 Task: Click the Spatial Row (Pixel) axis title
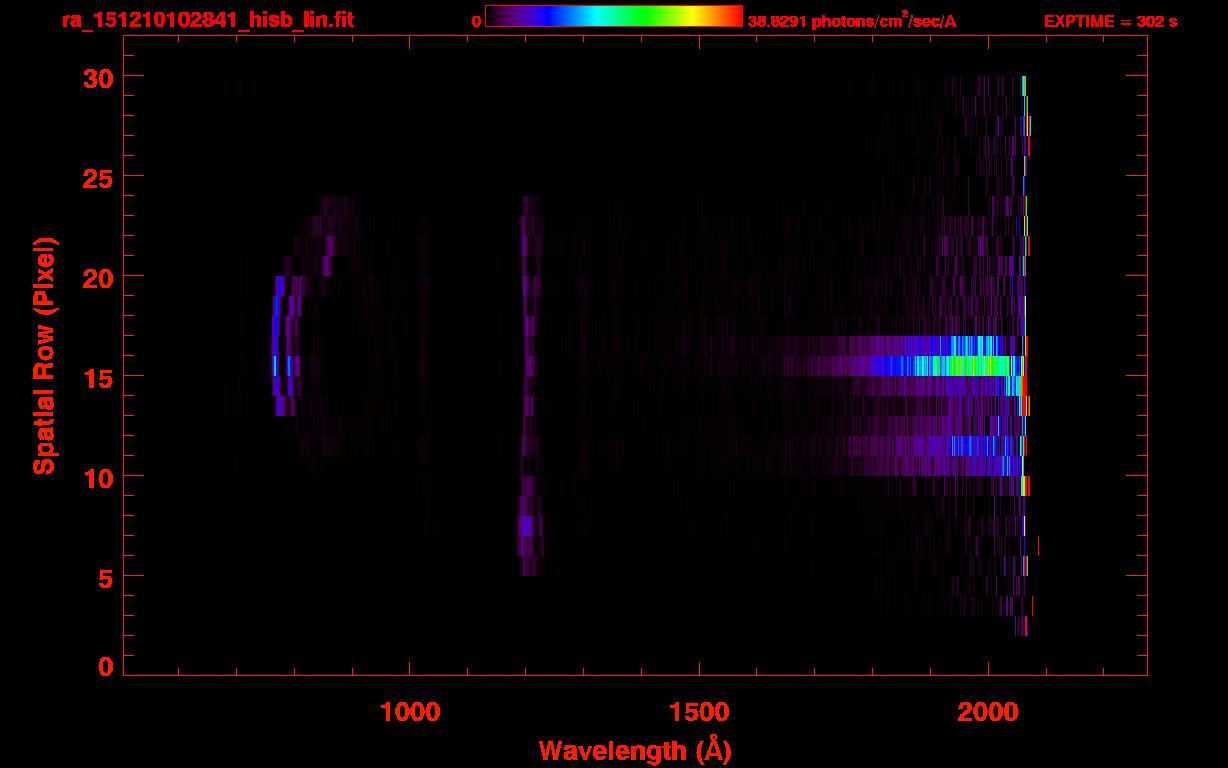pyautogui.click(x=43, y=356)
